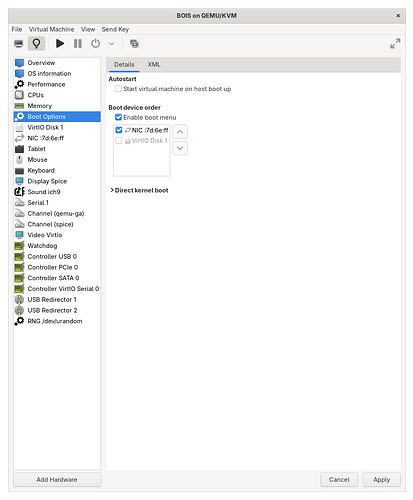
Task: Show virtual hardware details lightbulb icon
Action: click(x=36, y=44)
